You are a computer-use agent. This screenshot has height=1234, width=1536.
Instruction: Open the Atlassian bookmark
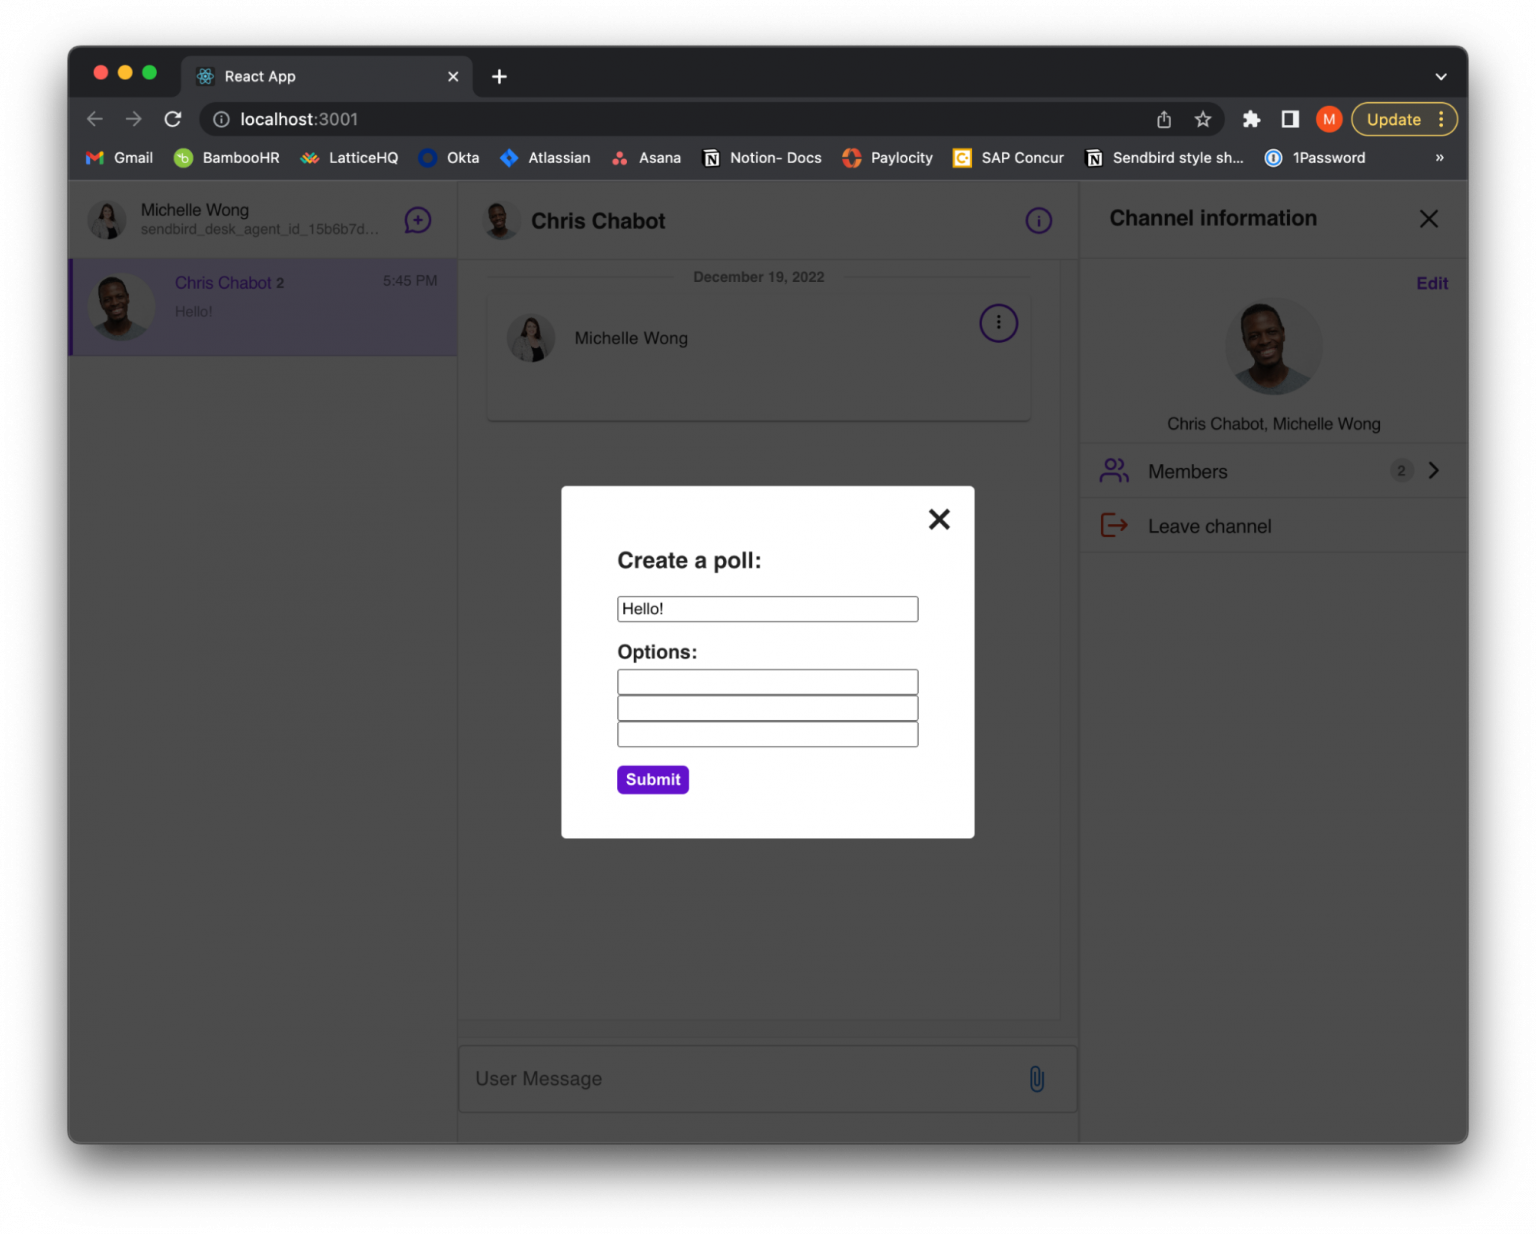pos(545,158)
